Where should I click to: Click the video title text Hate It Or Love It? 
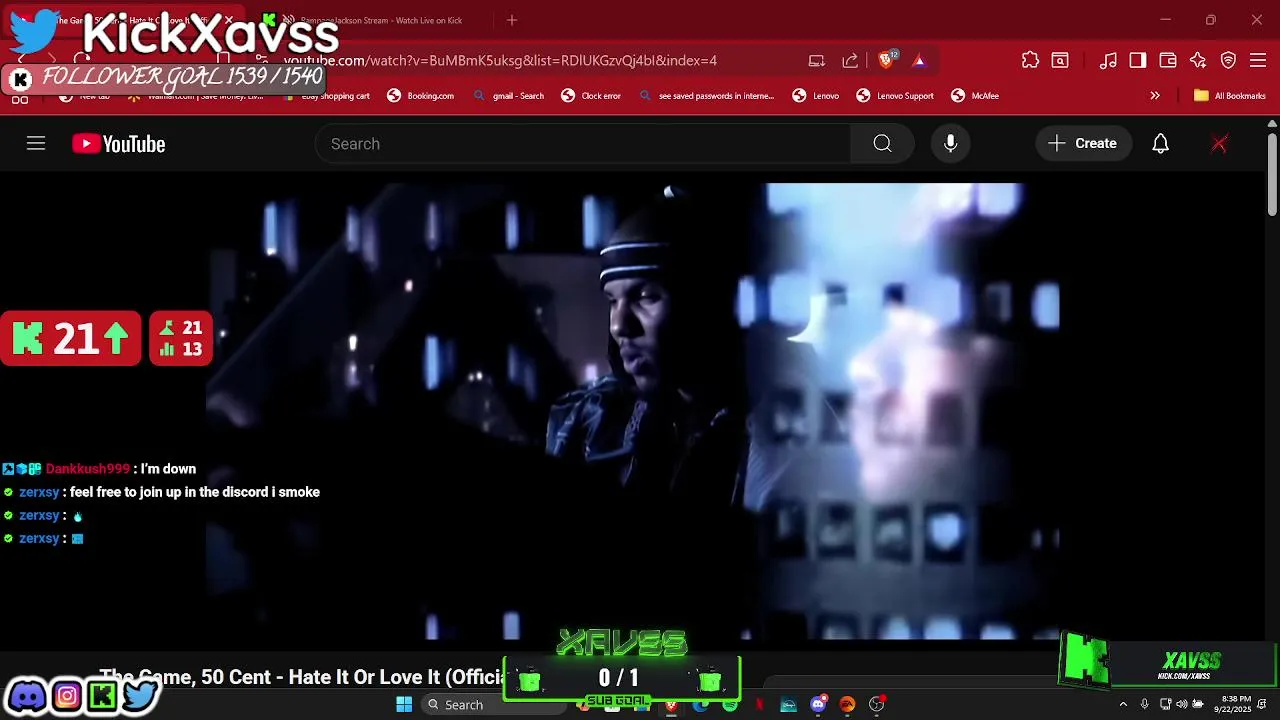305,677
